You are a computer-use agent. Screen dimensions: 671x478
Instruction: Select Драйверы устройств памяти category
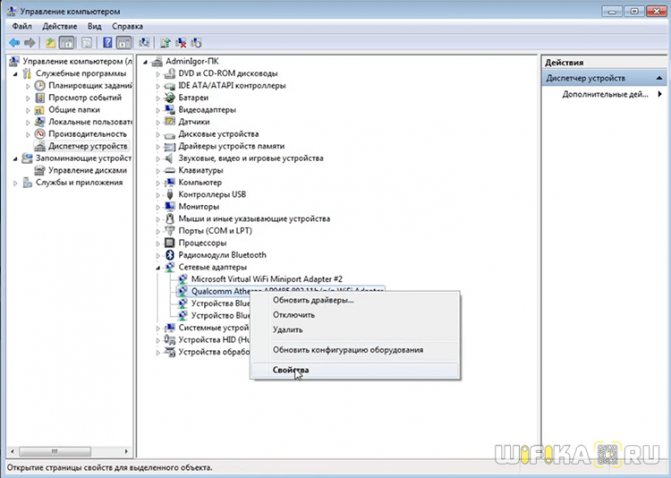232,146
